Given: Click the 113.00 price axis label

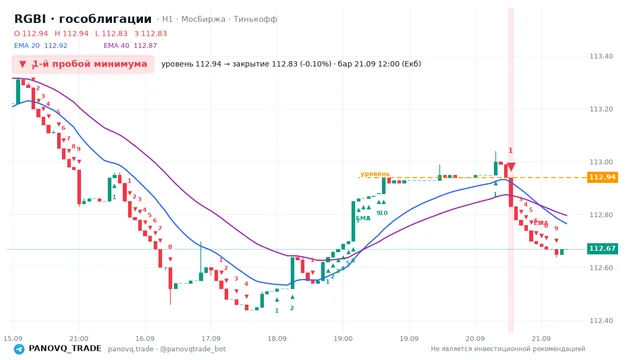Looking at the screenshot, I should tap(601, 162).
